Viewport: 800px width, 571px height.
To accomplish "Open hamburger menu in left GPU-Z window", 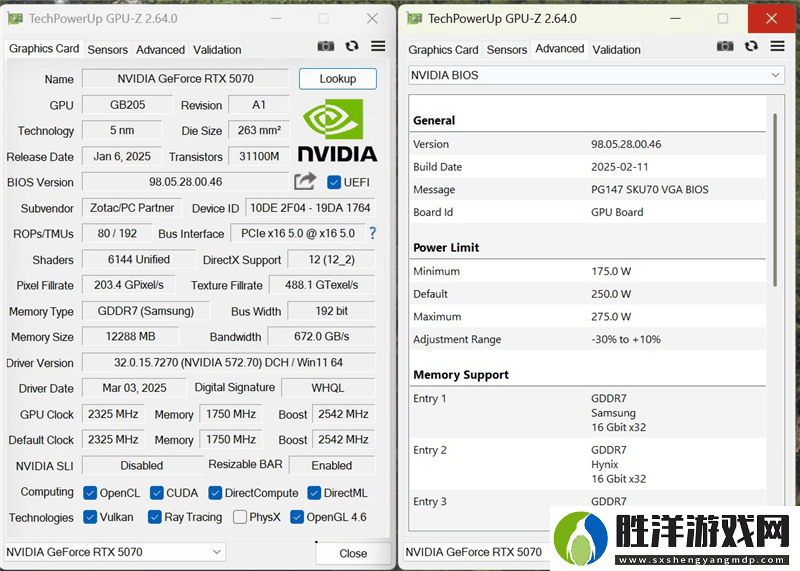I will (x=378, y=46).
